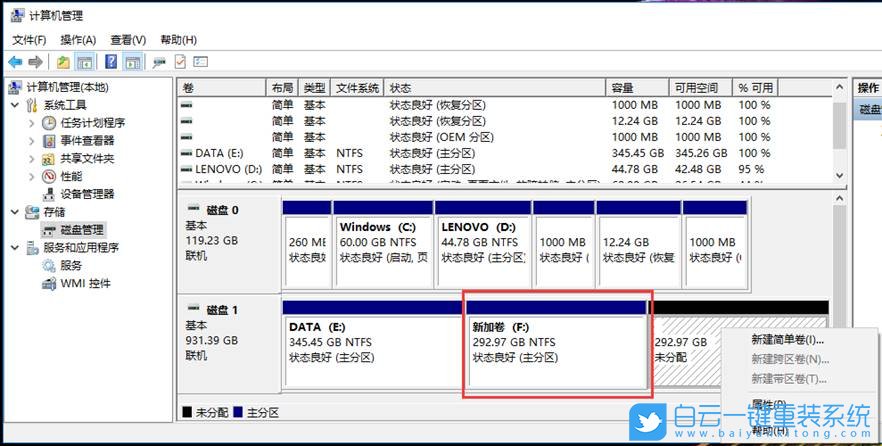Screen dimensions: 882x446
Task: Open 设备管理器 in the tree
Action: (x=87, y=194)
